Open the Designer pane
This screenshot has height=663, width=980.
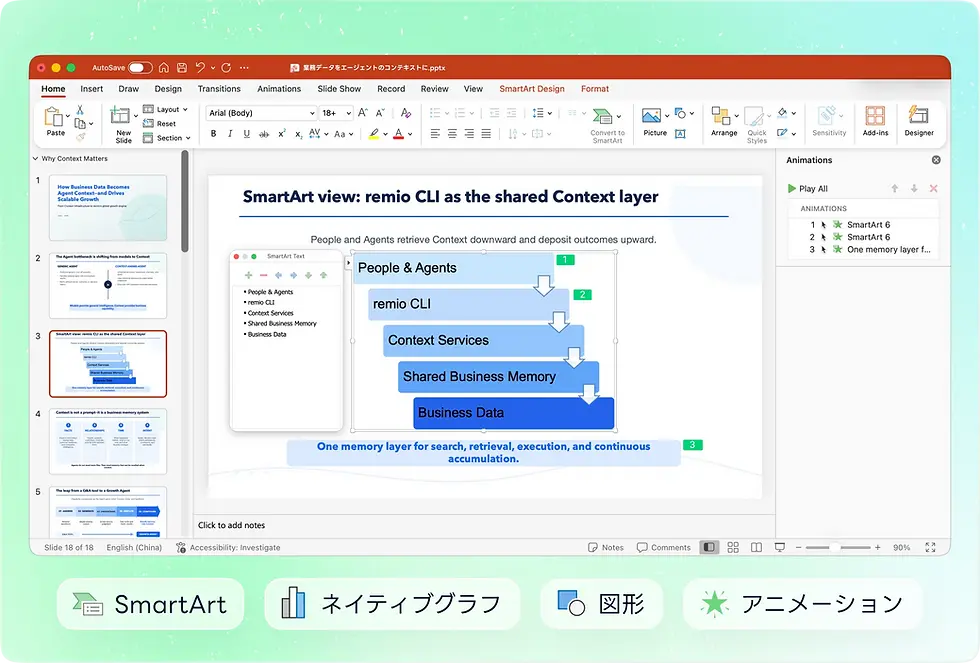coord(919,121)
